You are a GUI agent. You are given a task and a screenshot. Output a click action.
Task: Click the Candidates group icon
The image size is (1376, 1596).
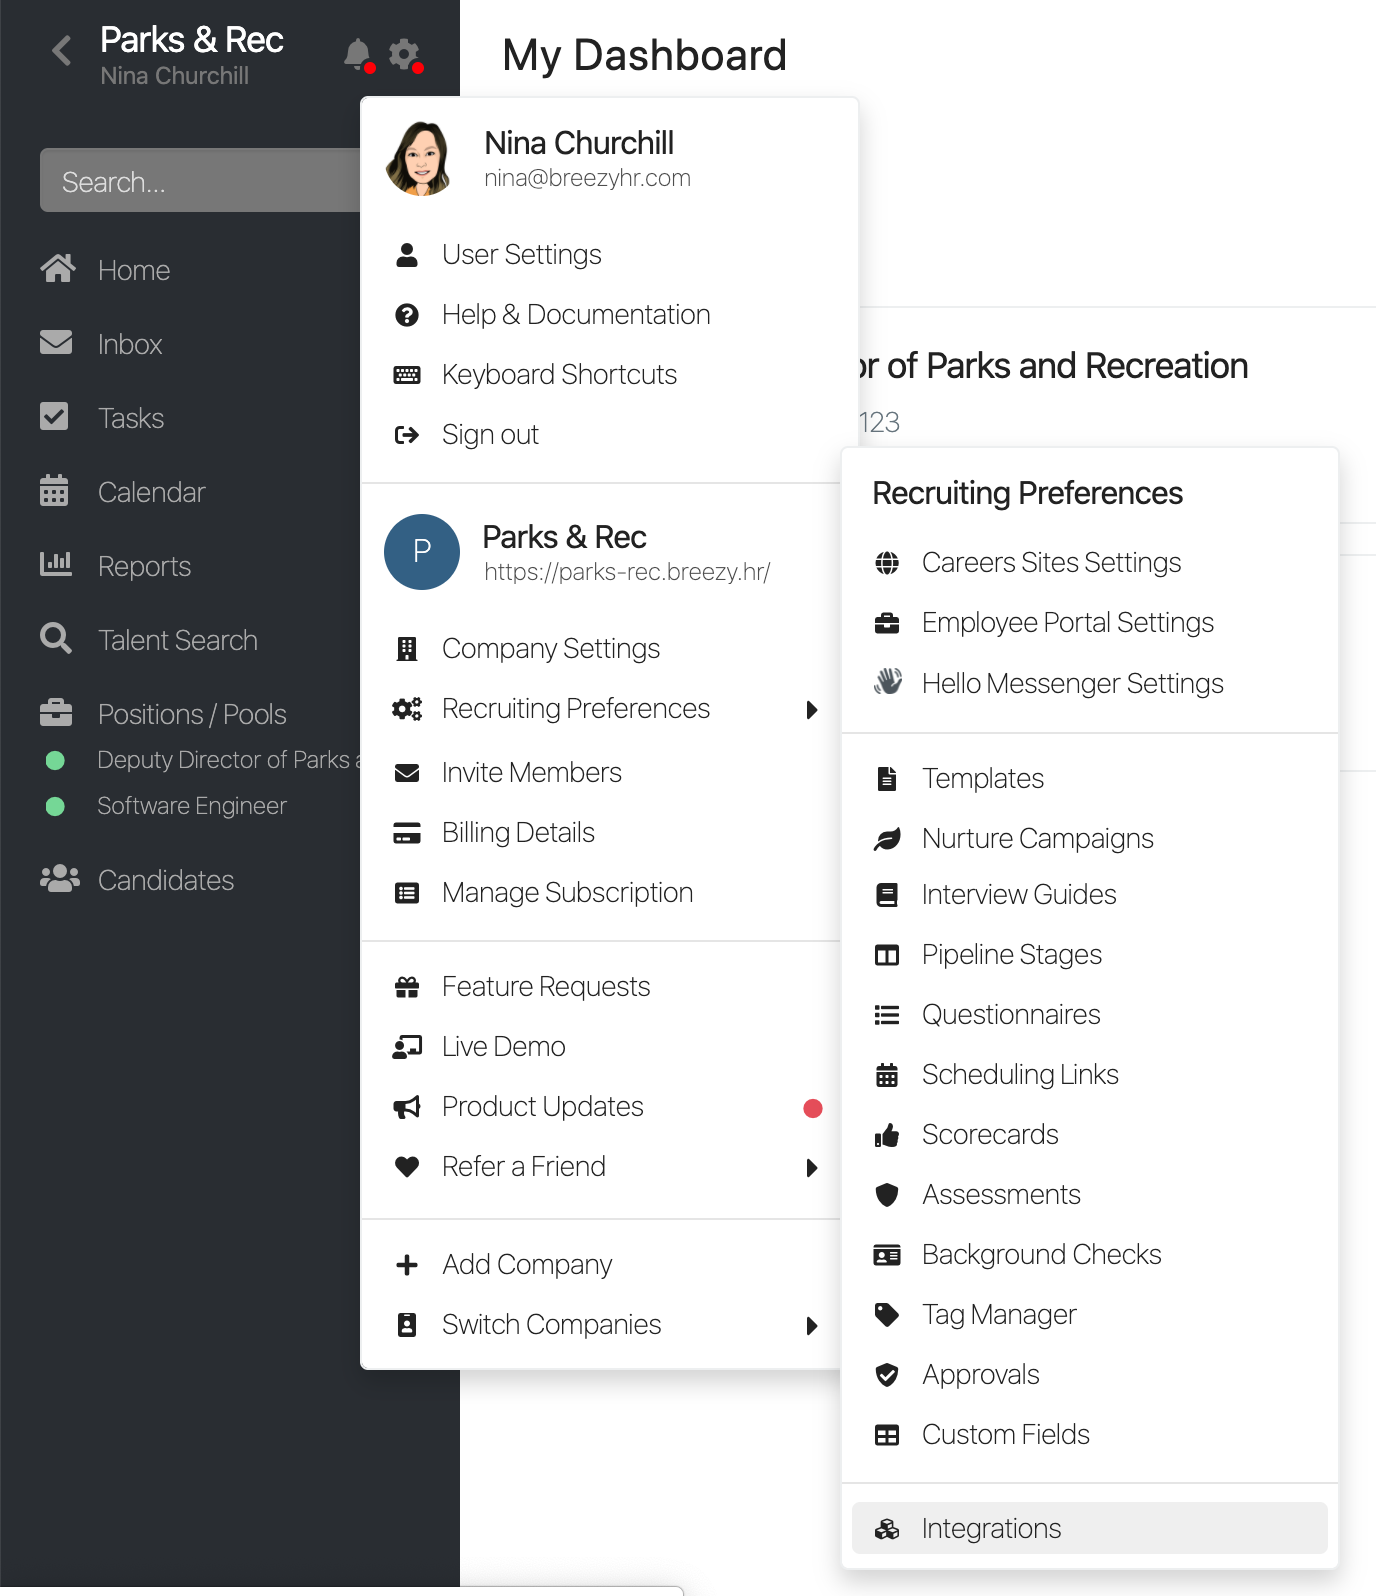tap(59, 879)
